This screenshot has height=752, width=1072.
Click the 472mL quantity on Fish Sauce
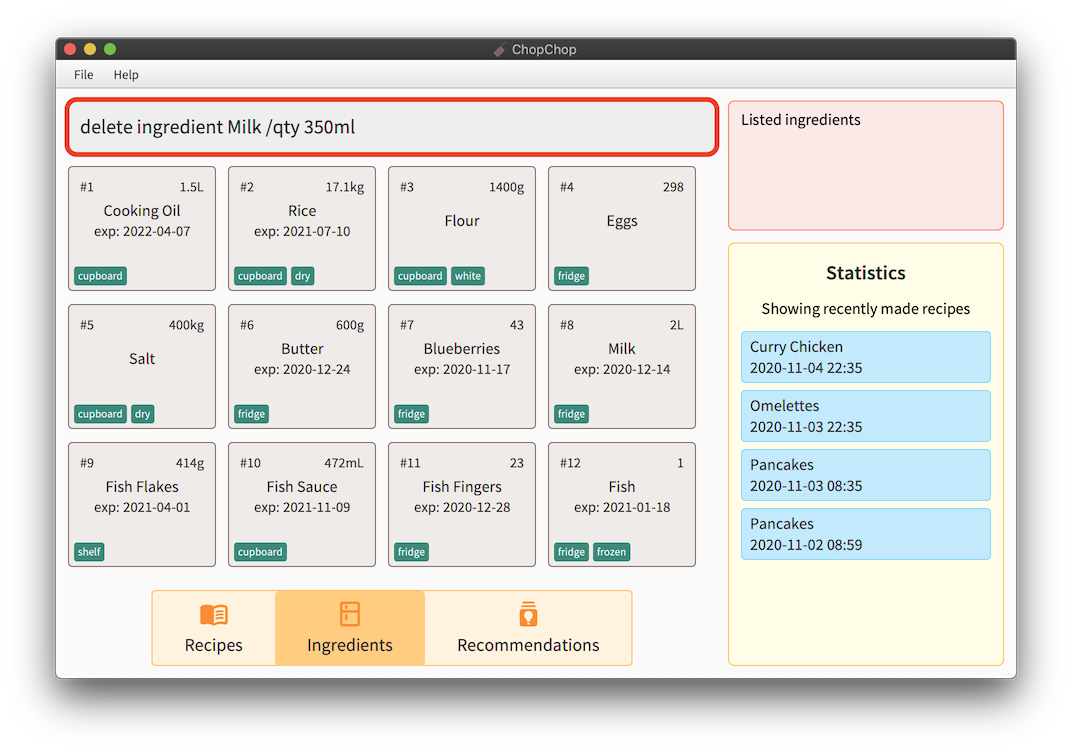pyautogui.click(x=344, y=464)
